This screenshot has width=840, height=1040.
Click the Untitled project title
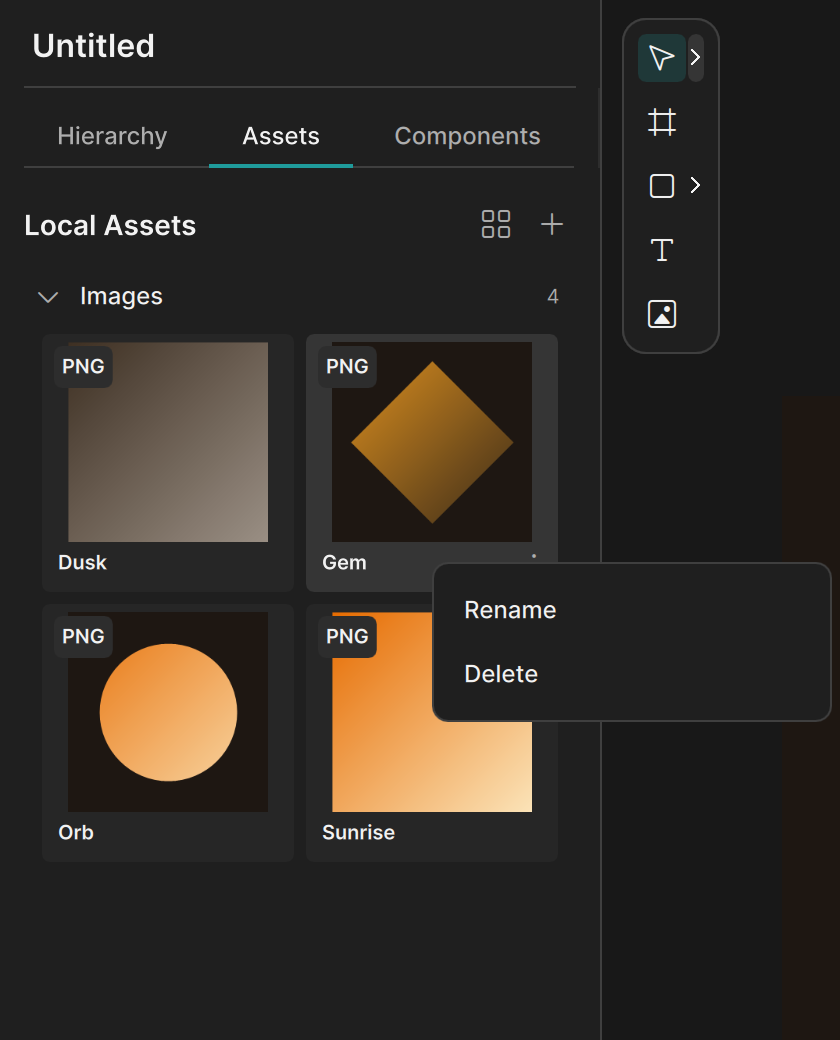94,46
